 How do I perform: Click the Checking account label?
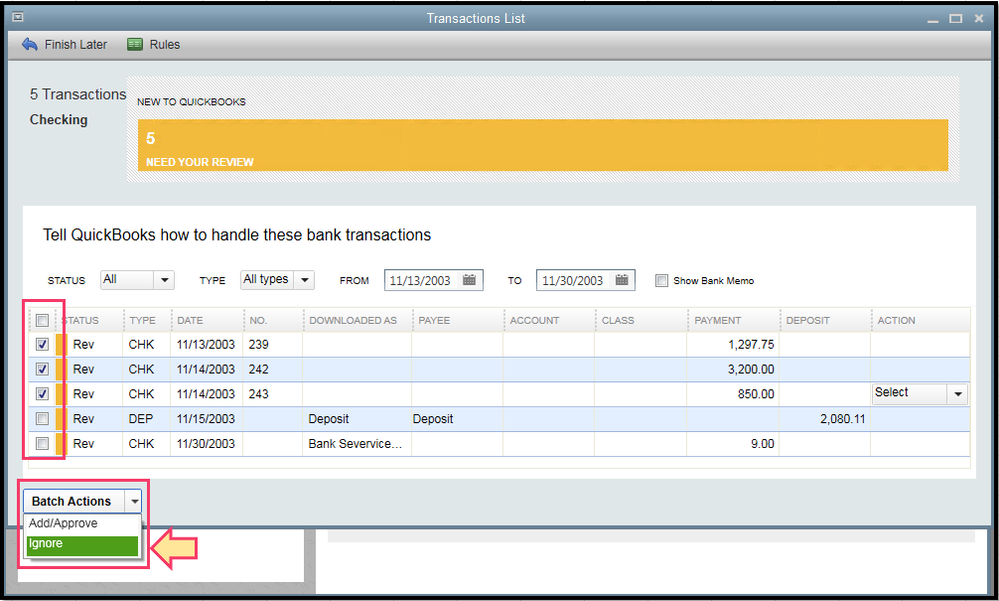[x=59, y=120]
